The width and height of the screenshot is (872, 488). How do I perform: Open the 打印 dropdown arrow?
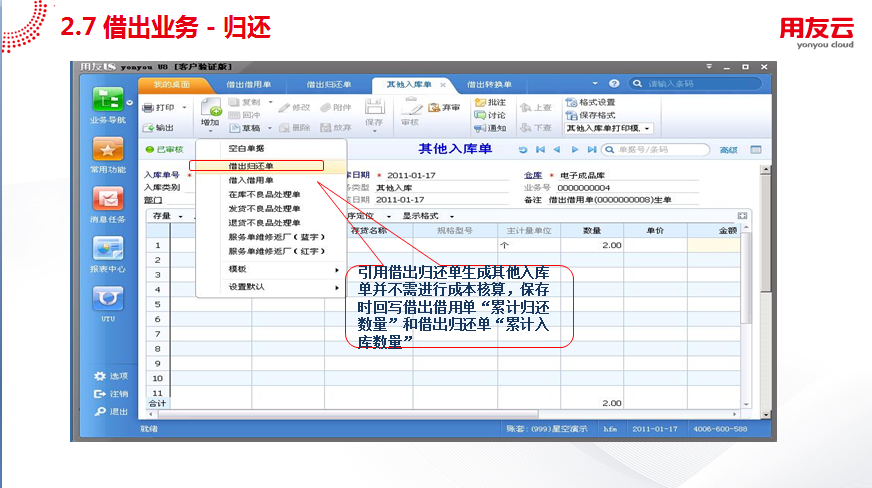pos(184,107)
